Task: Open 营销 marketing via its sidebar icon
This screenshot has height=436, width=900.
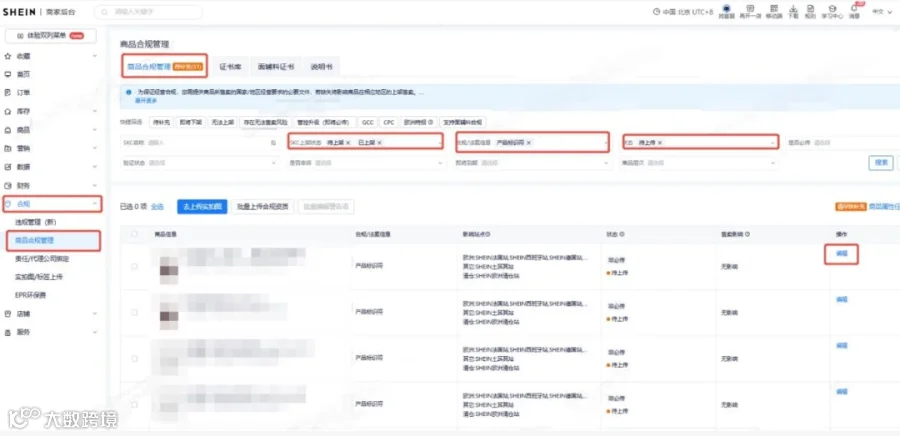Action: (x=7, y=149)
